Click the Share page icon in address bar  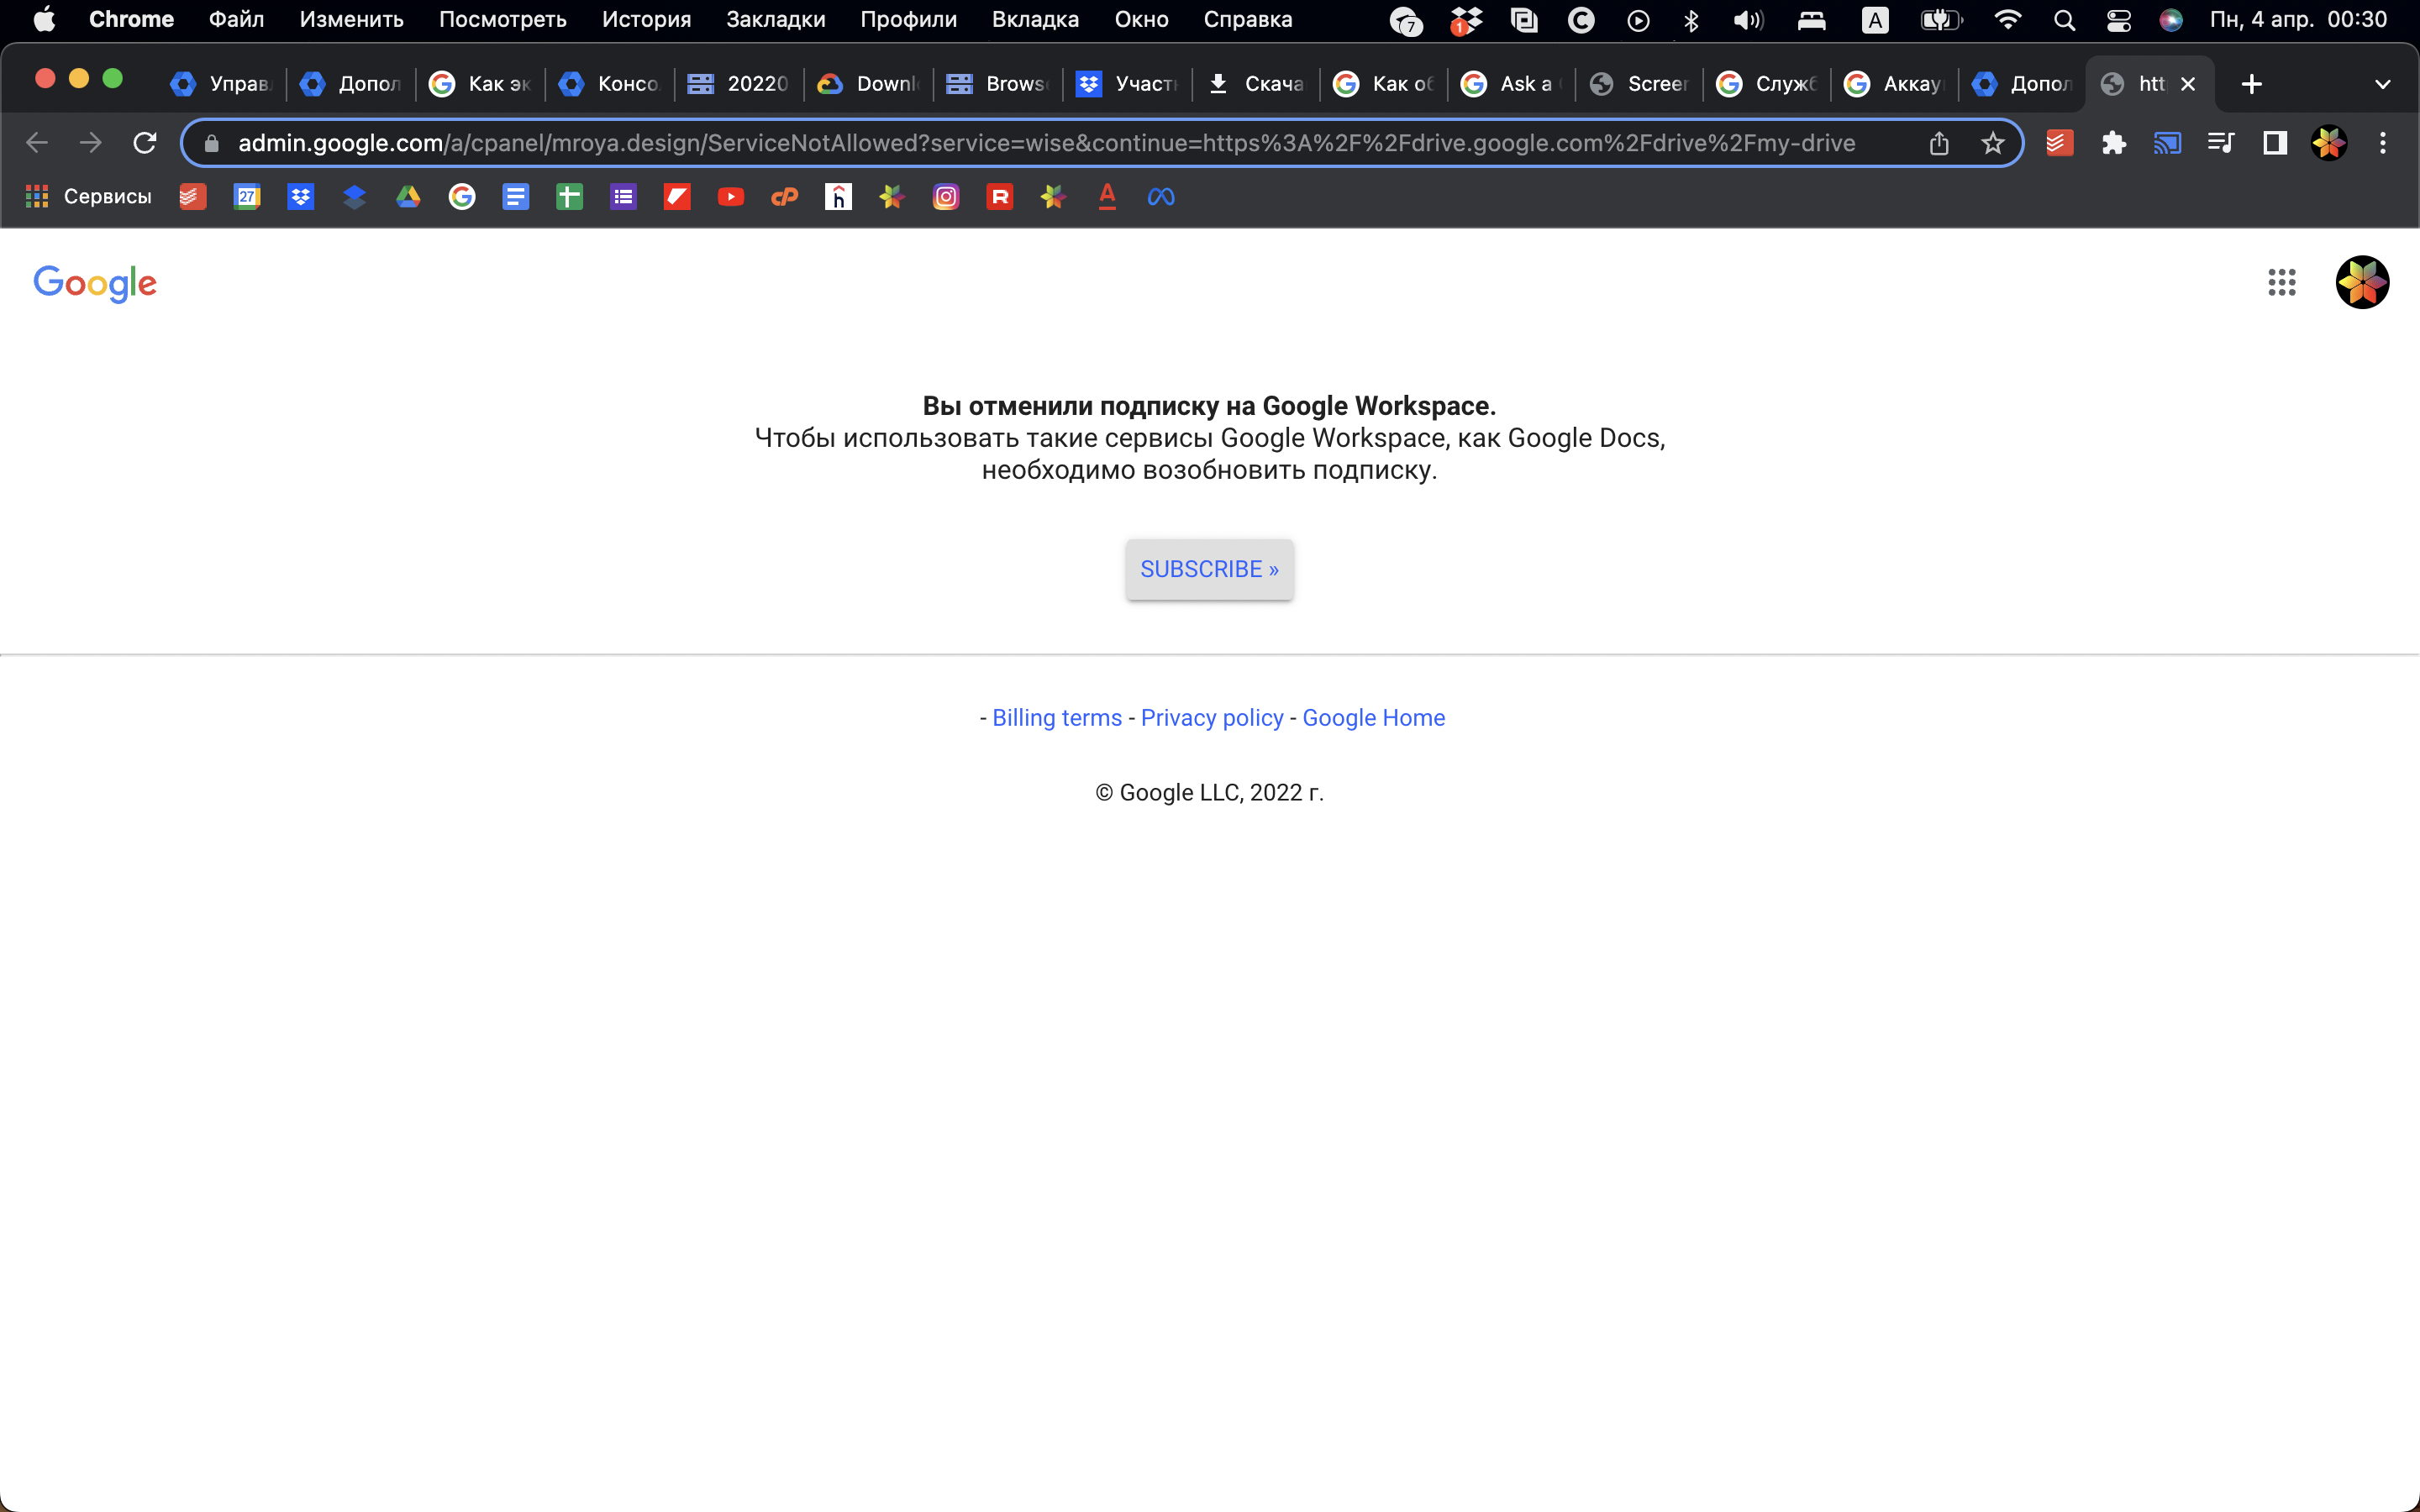pos(1938,143)
